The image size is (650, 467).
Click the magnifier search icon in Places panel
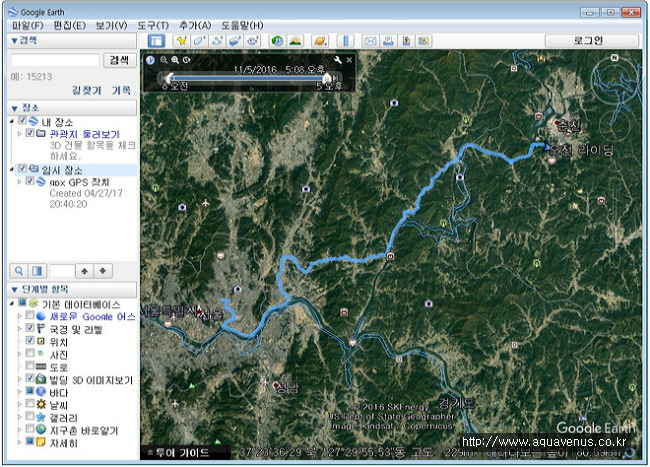coord(19,271)
